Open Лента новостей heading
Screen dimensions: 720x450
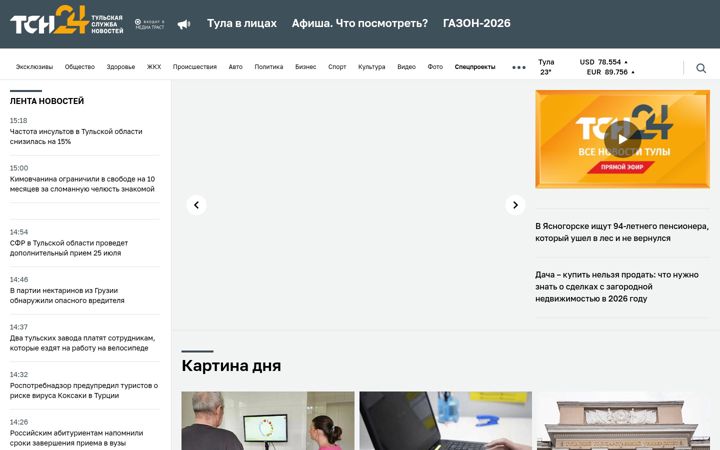click(47, 101)
